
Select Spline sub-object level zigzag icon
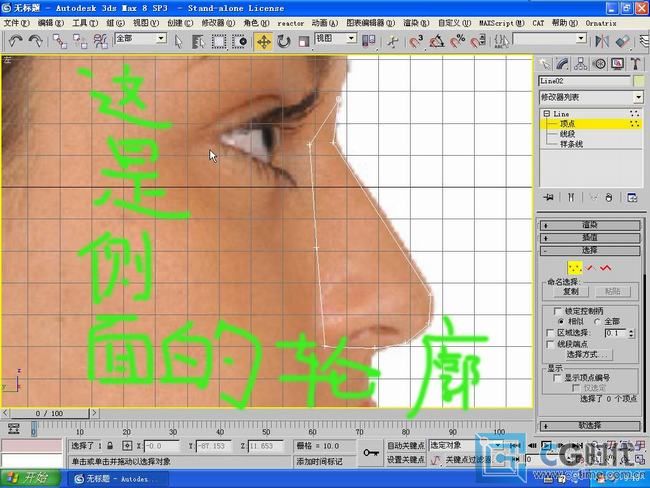(606, 268)
